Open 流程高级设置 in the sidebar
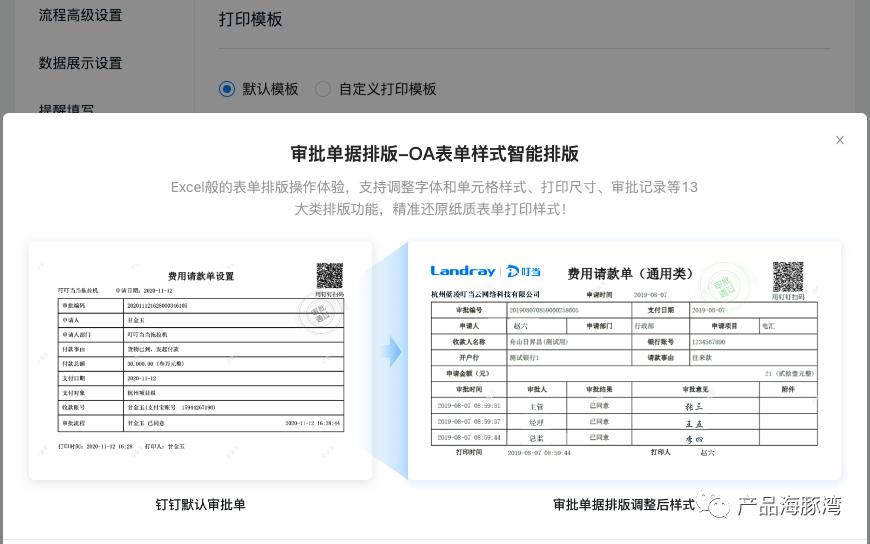 pos(80,15)
